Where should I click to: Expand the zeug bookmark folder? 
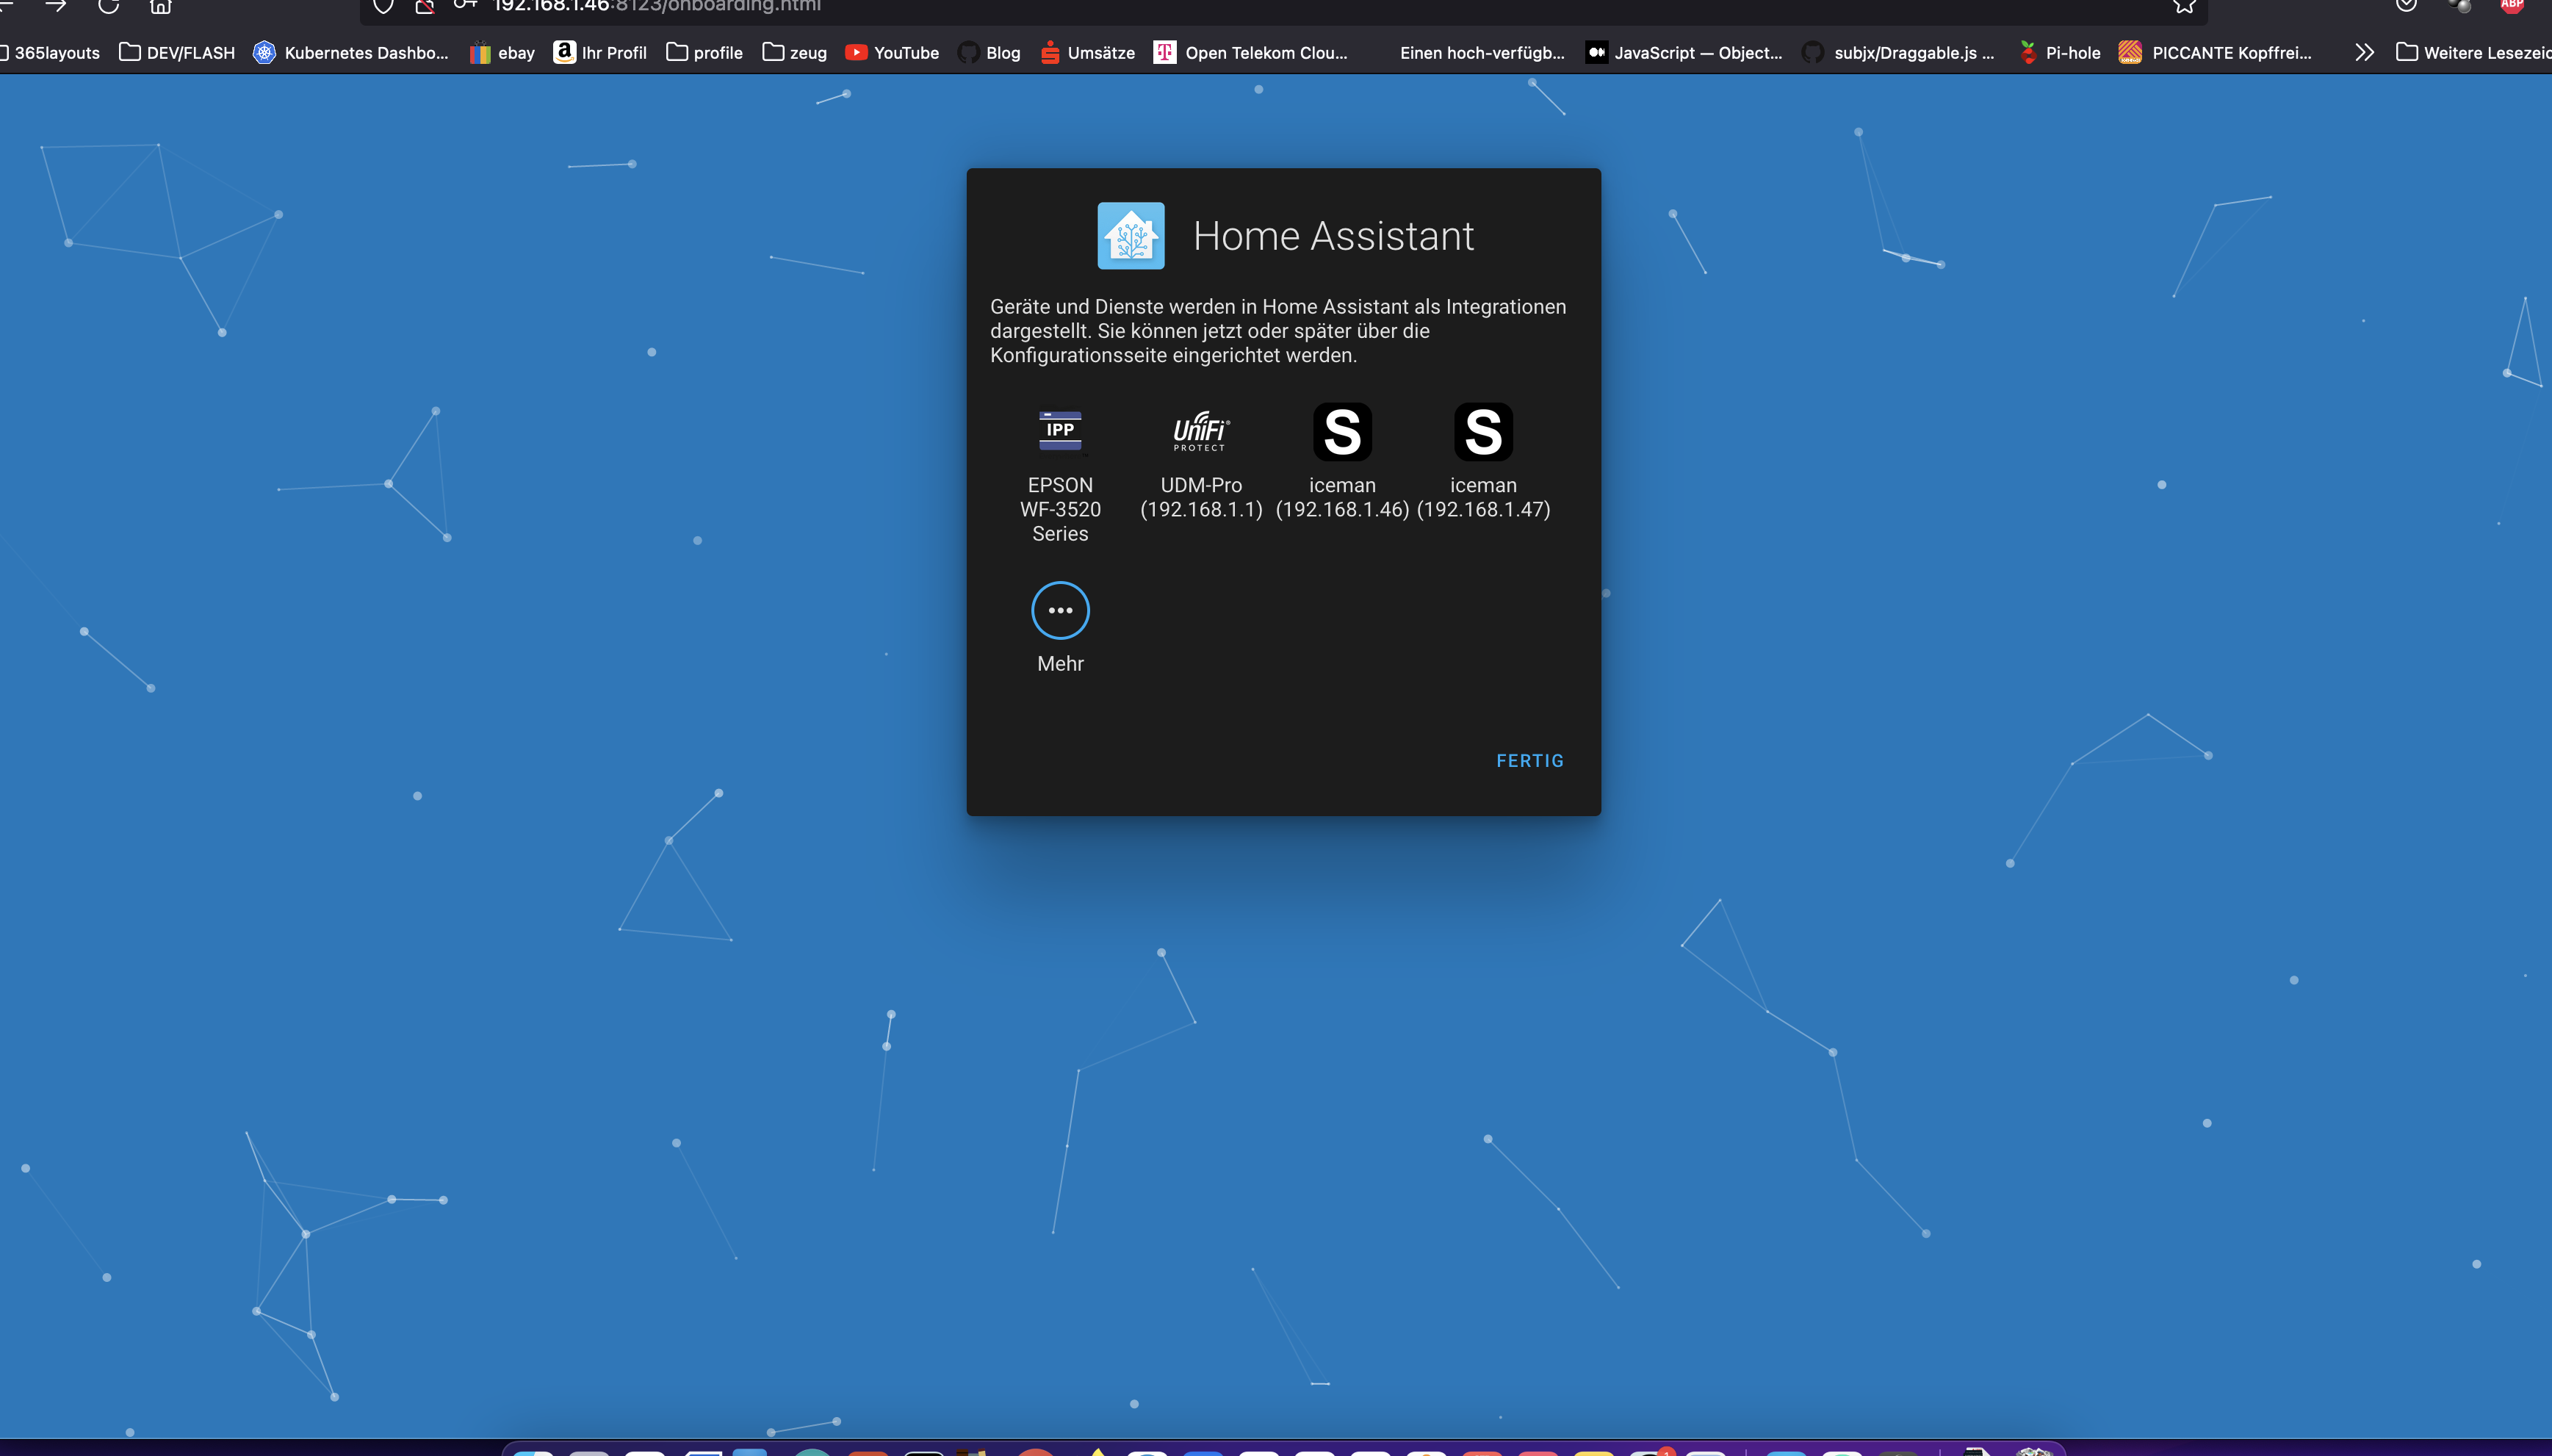click(x=795, y=53)
